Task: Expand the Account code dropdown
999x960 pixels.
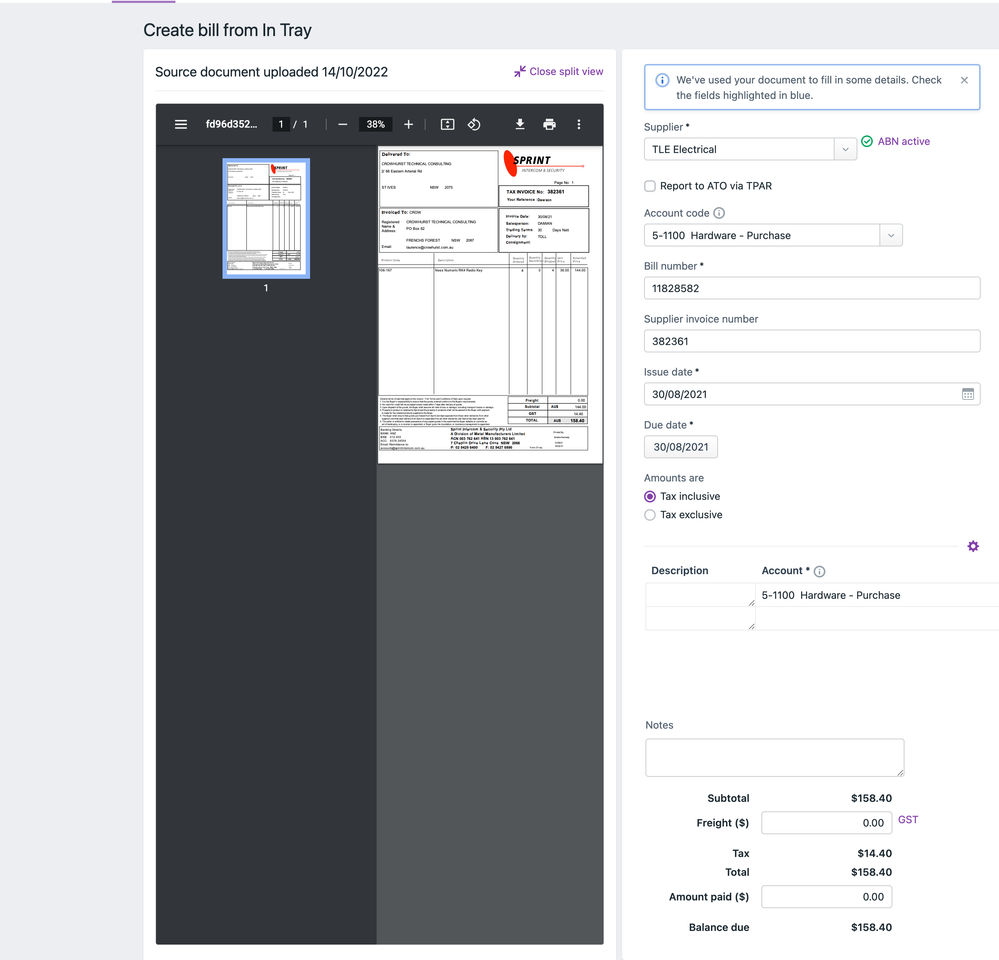Action: tap(890, 236)
